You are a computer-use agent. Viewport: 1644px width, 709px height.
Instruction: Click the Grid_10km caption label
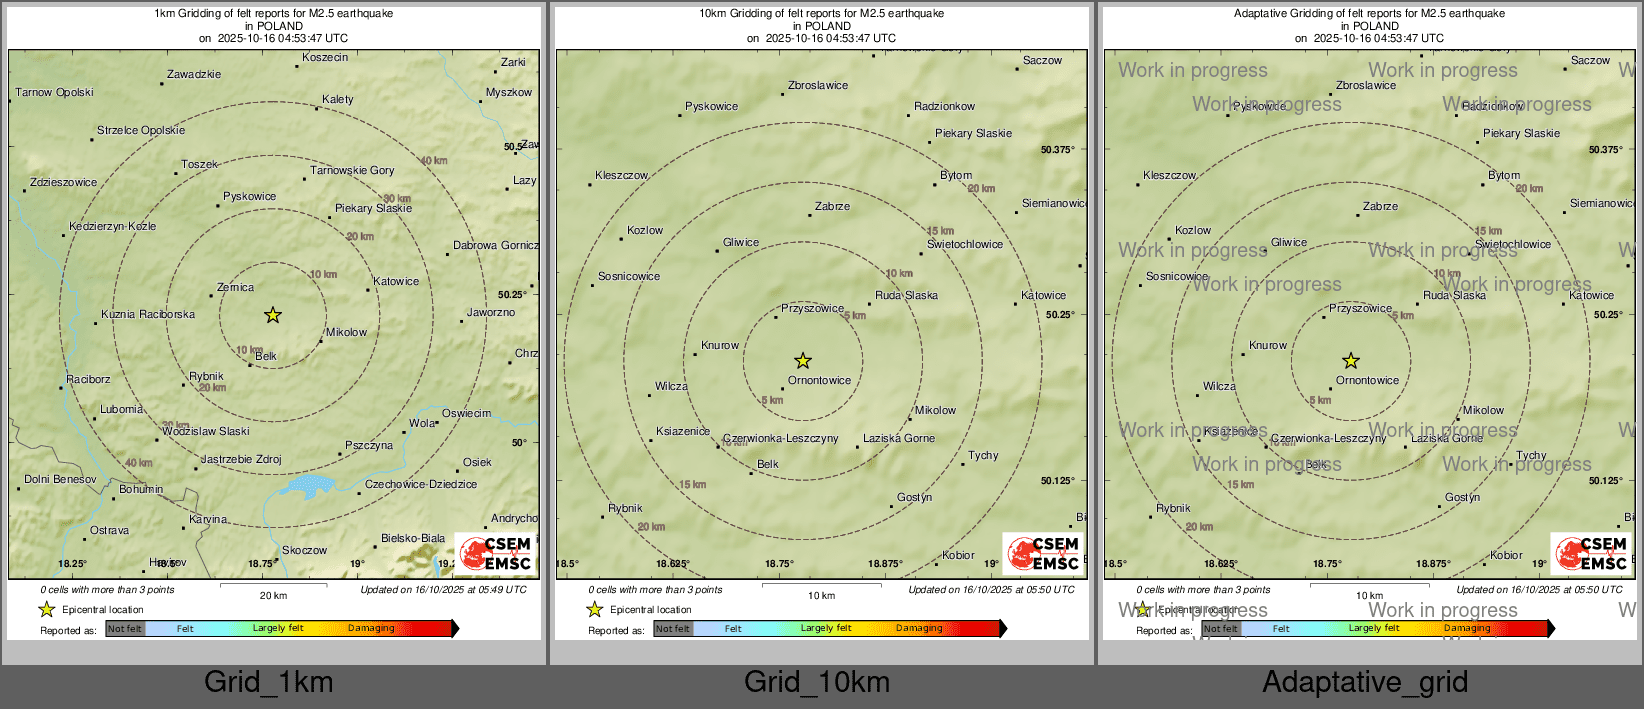tap(817, 682)
